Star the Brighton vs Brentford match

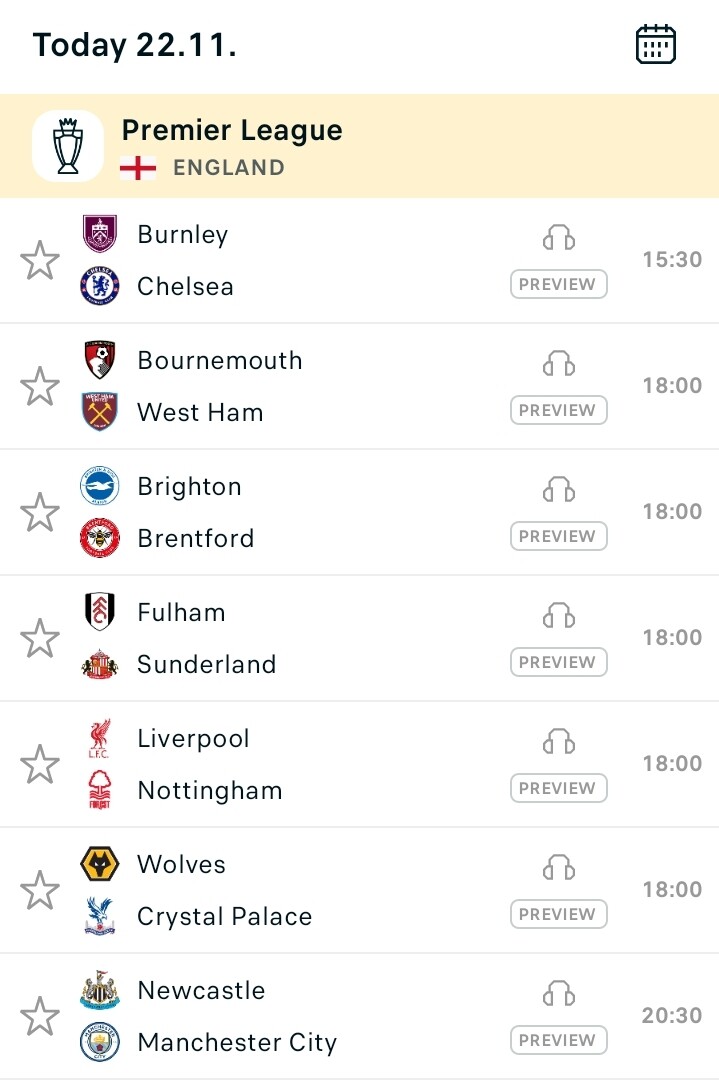click(40, 512)
